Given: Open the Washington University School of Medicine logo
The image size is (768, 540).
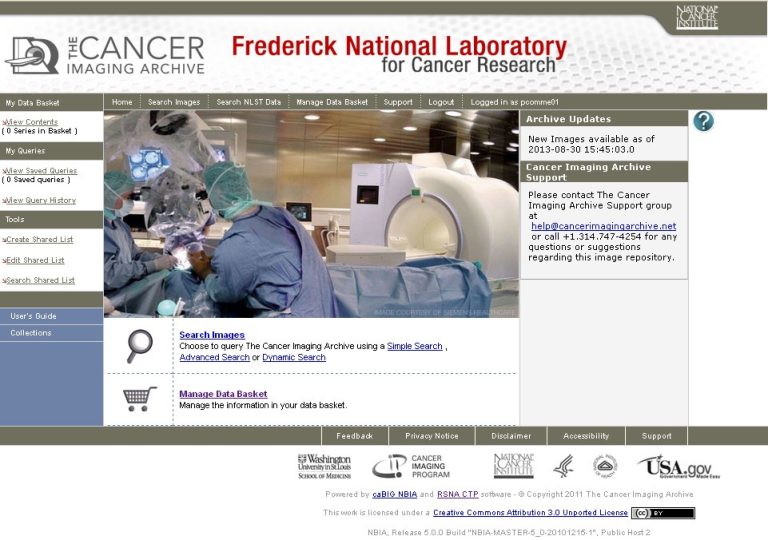Looking at the screenshot, I should point(325,466).
